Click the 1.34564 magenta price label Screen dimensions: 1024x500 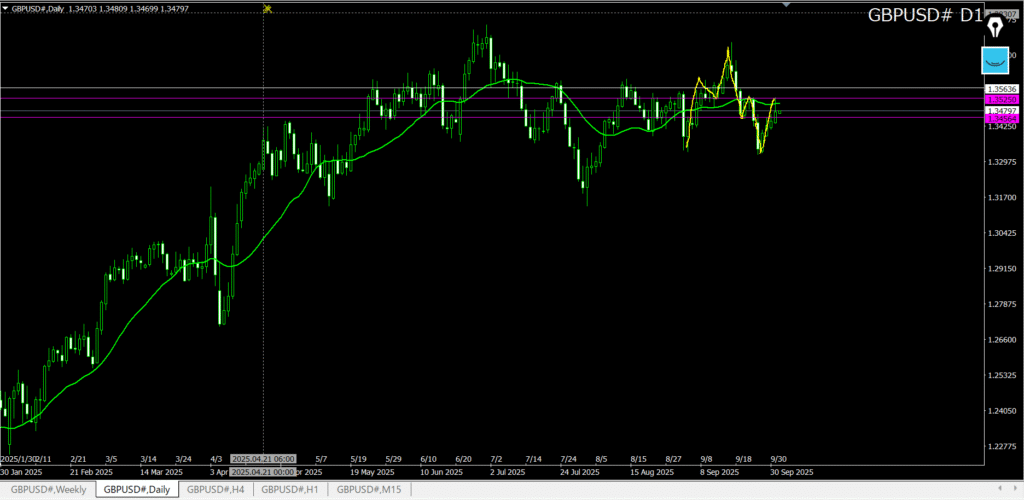point(1000,118)
